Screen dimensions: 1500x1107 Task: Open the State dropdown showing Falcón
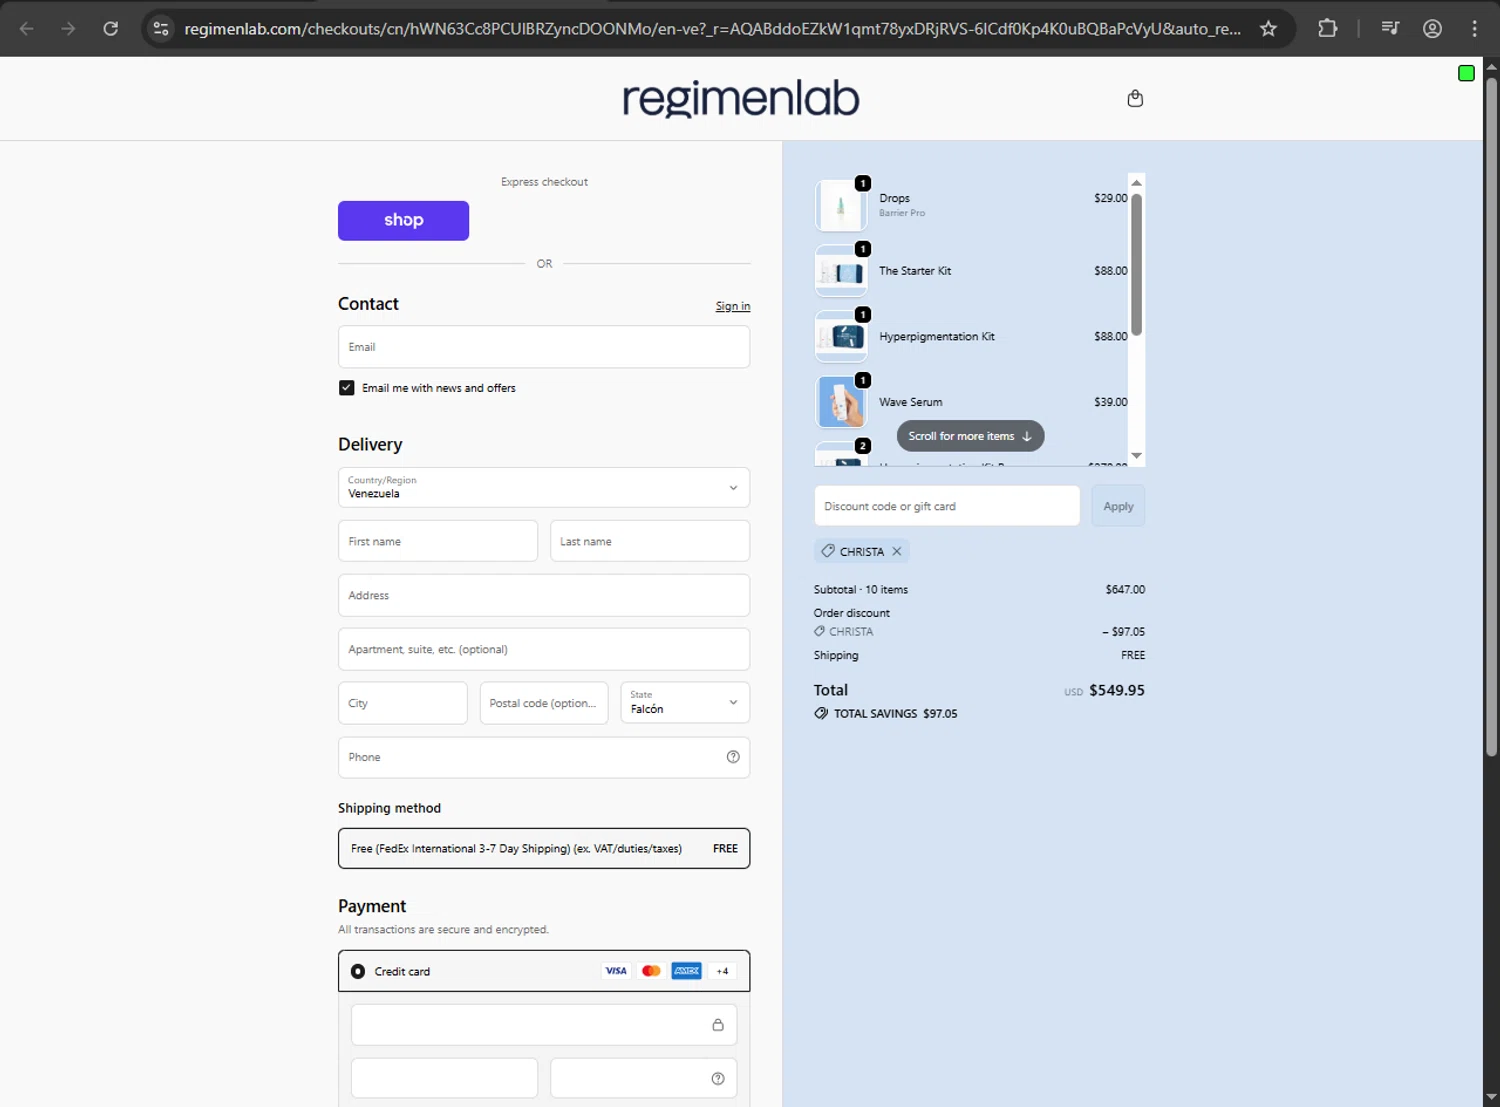685,703
